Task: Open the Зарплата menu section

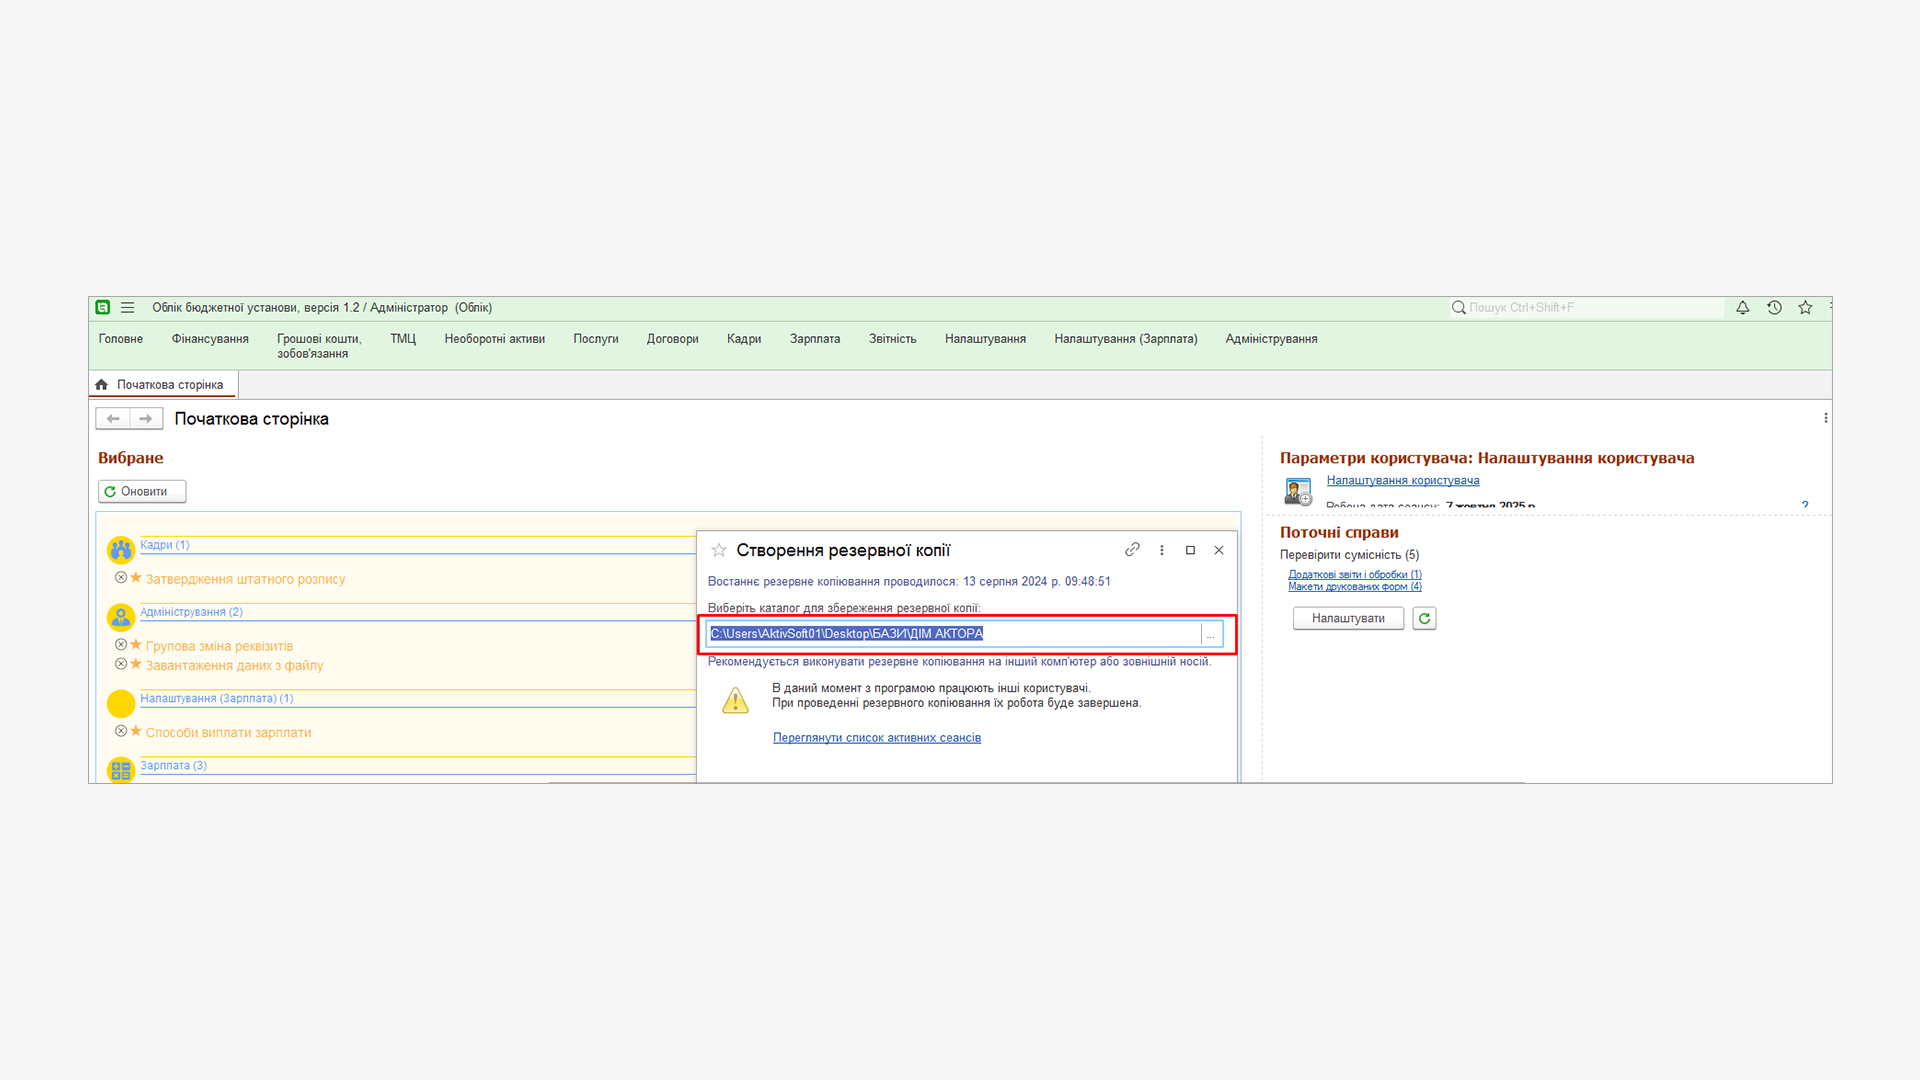Action: 814,339
